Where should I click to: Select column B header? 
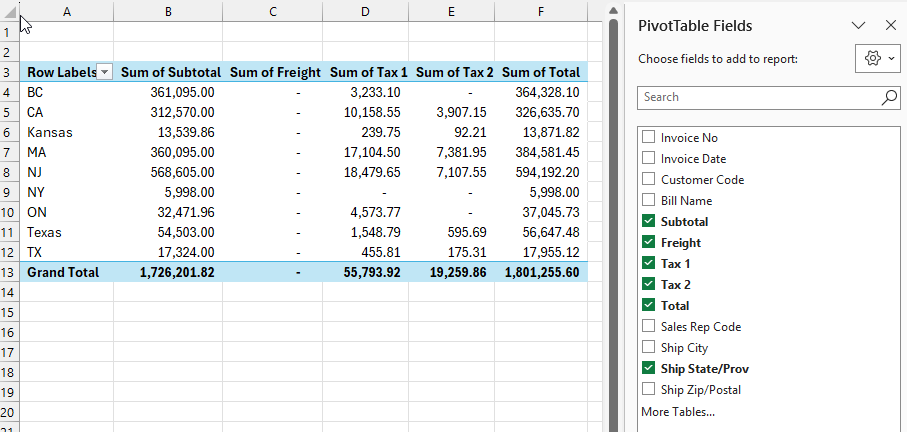[x=168, y=11]
